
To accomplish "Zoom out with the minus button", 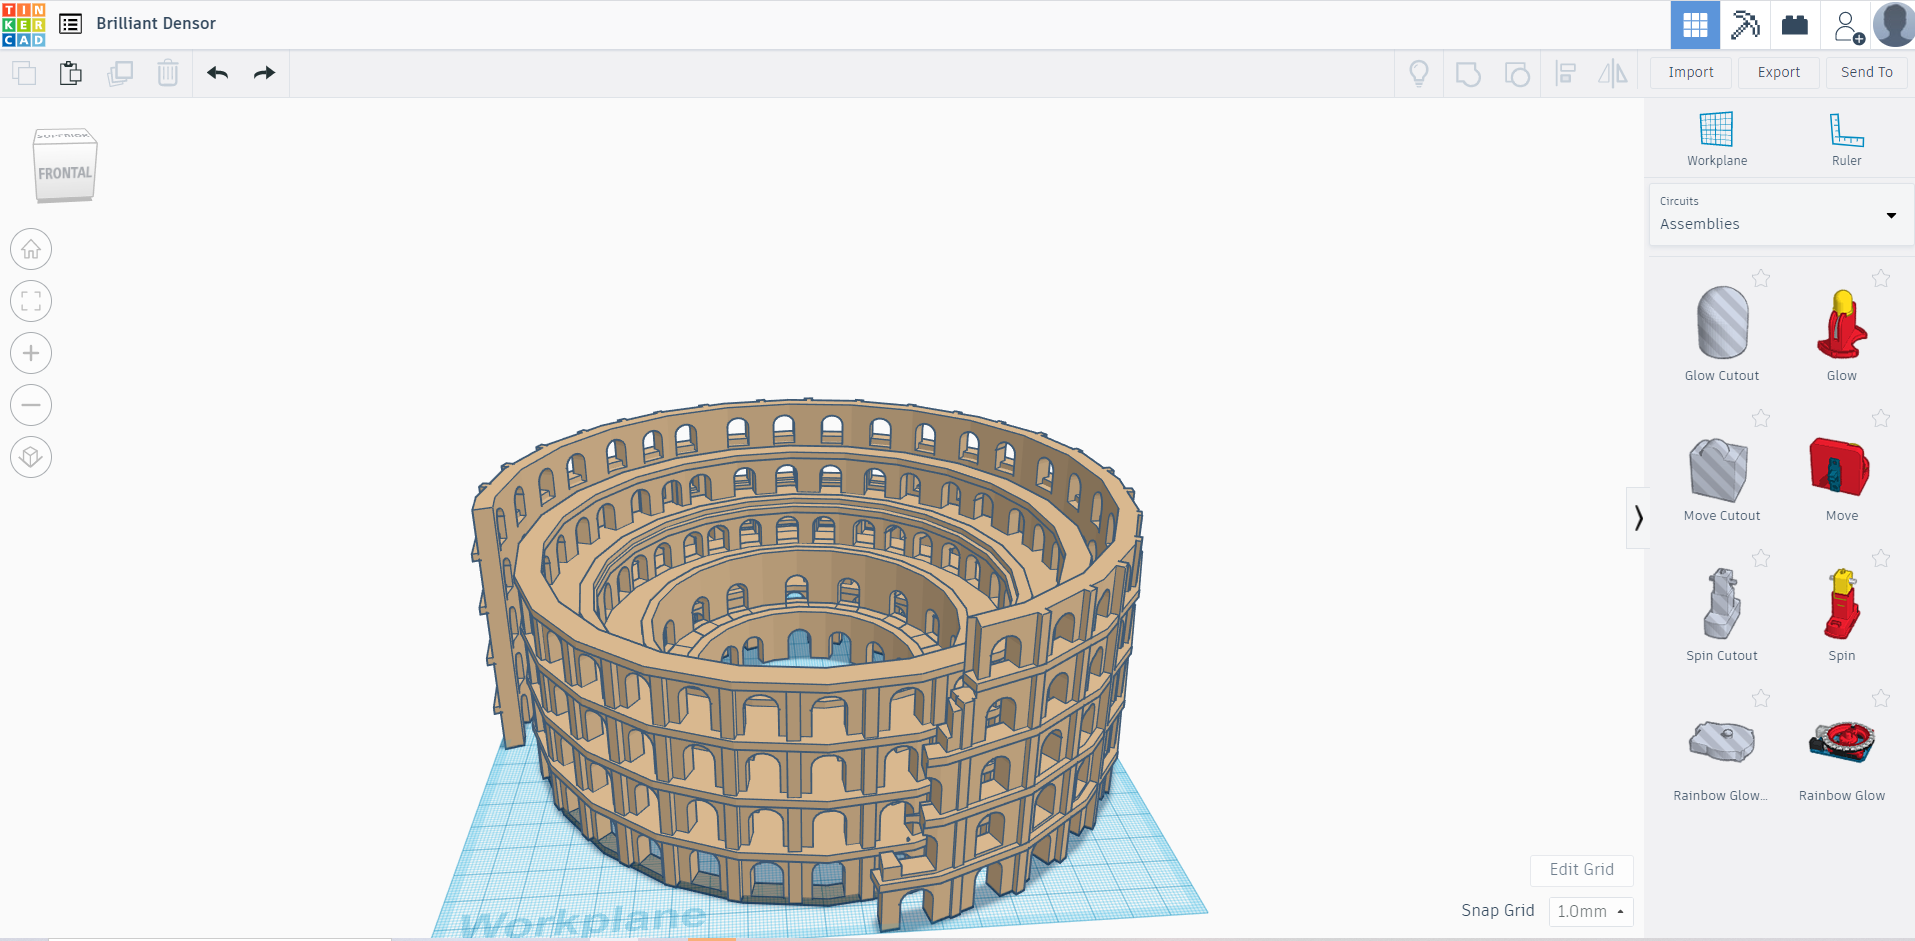I will point(31,405).
